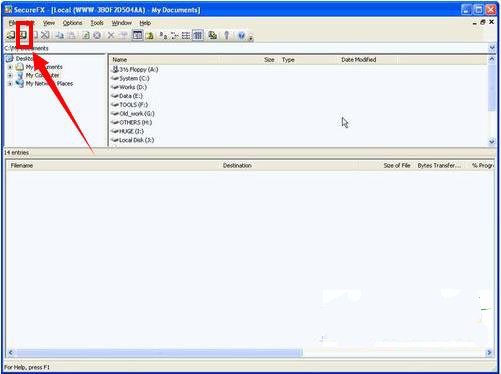
Task: Select the OTHERS (H:) drive
Action: (x=132, y=122)
